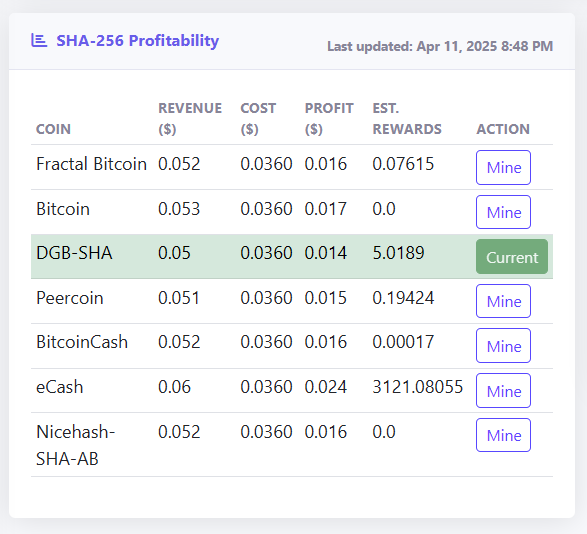The image size is (587, 534).
Task: Click Bitcoin est. rewards 0.0
Action: click(384, 209)
